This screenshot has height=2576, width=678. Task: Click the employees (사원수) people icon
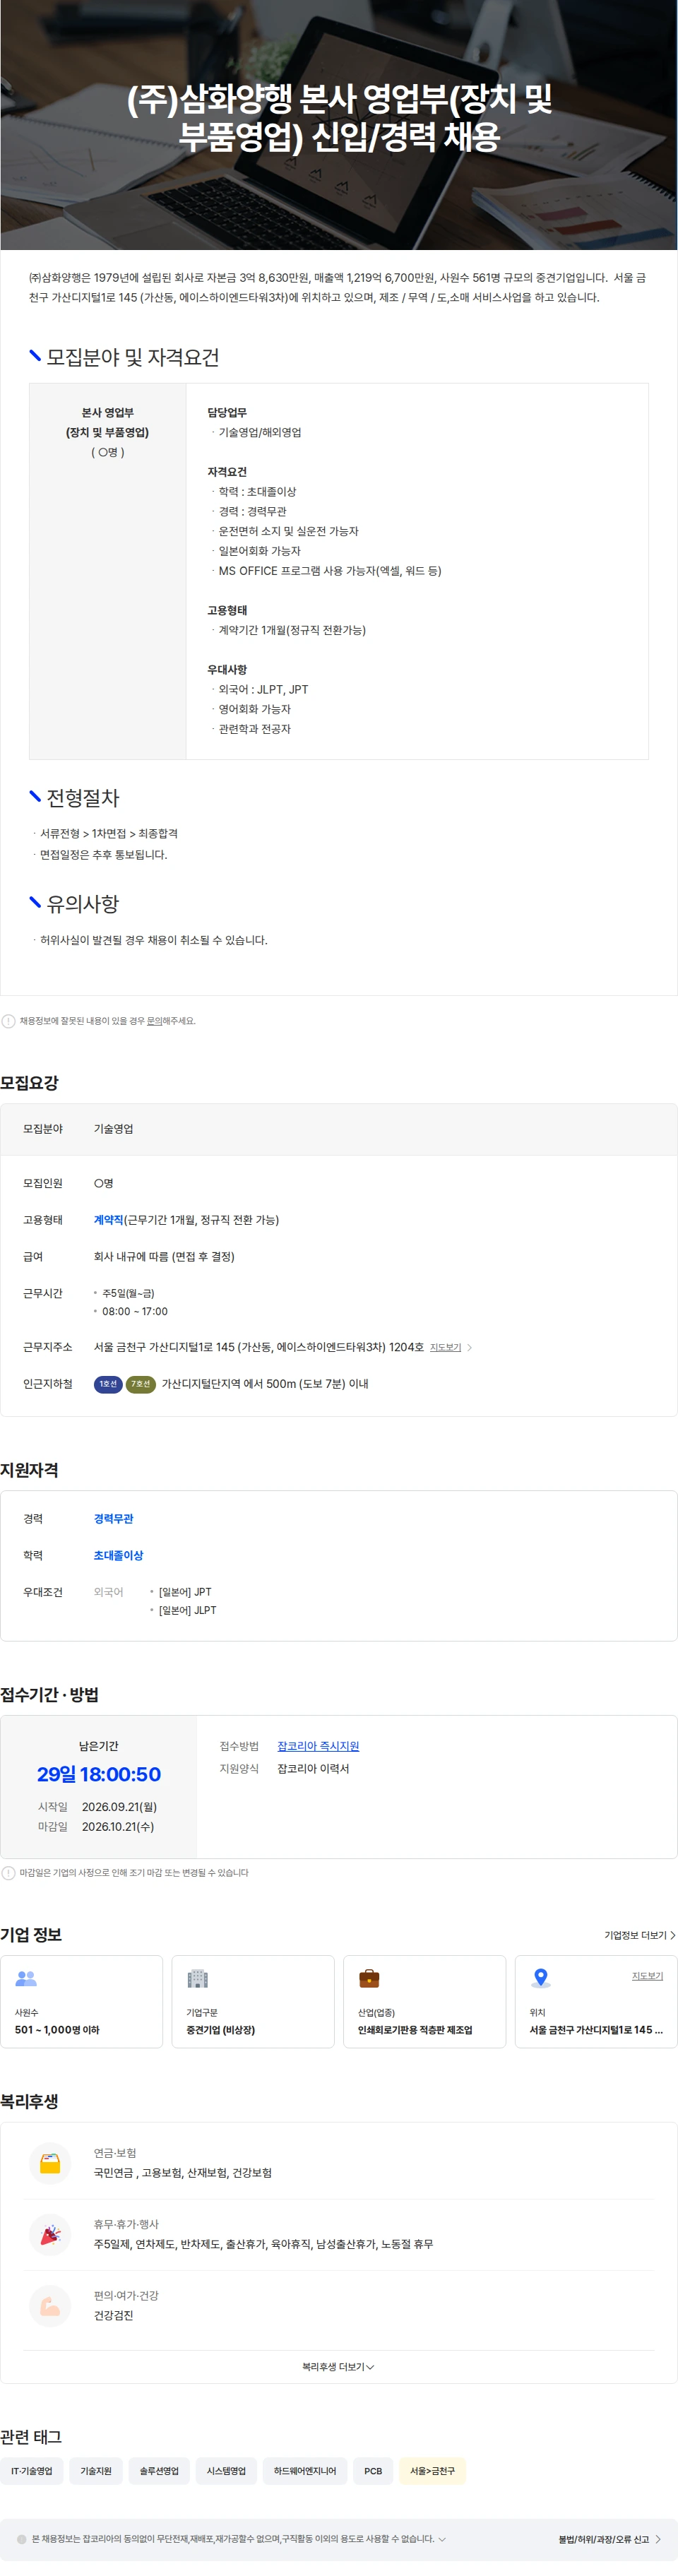tap(26, 1978)
